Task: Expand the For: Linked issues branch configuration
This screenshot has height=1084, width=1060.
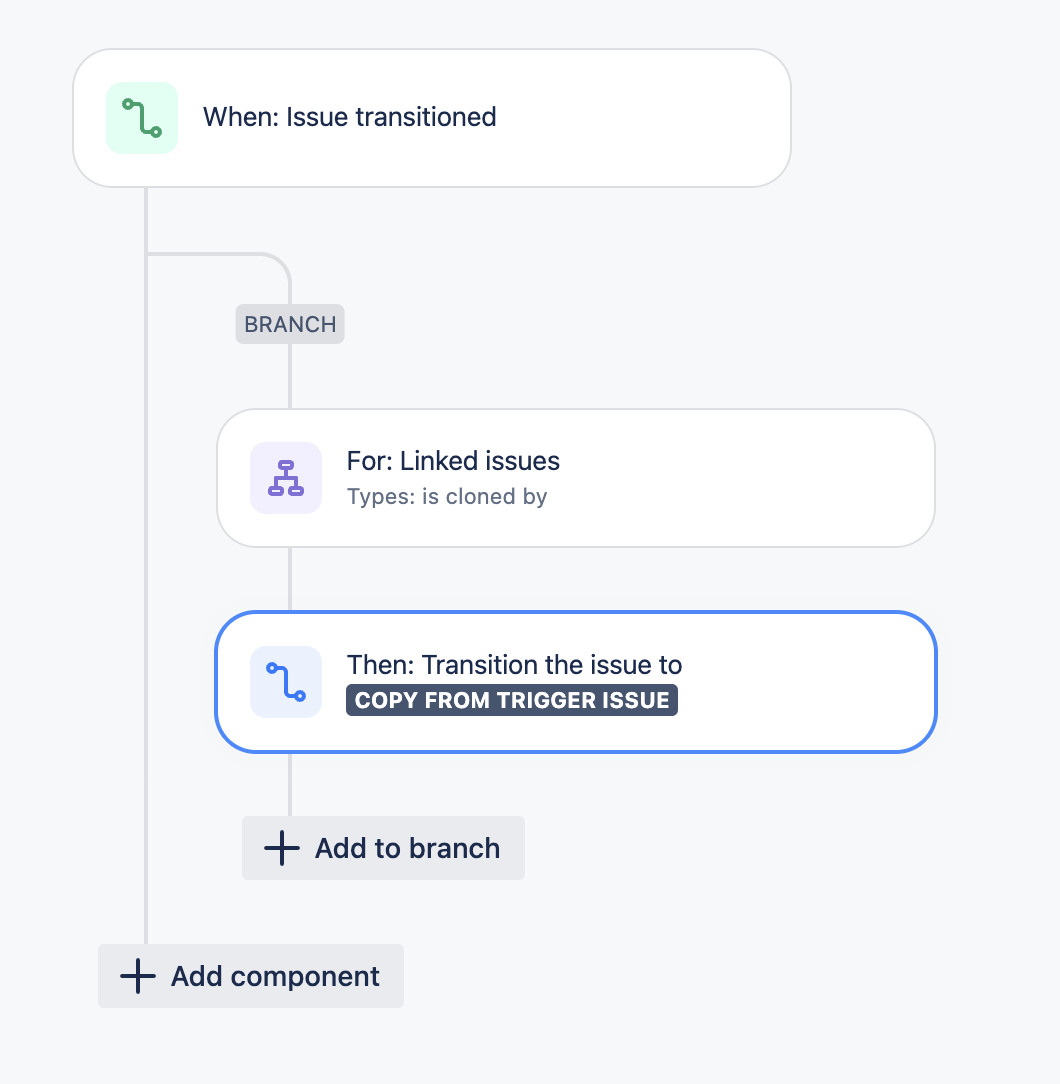Action: [x=575, y=477]
